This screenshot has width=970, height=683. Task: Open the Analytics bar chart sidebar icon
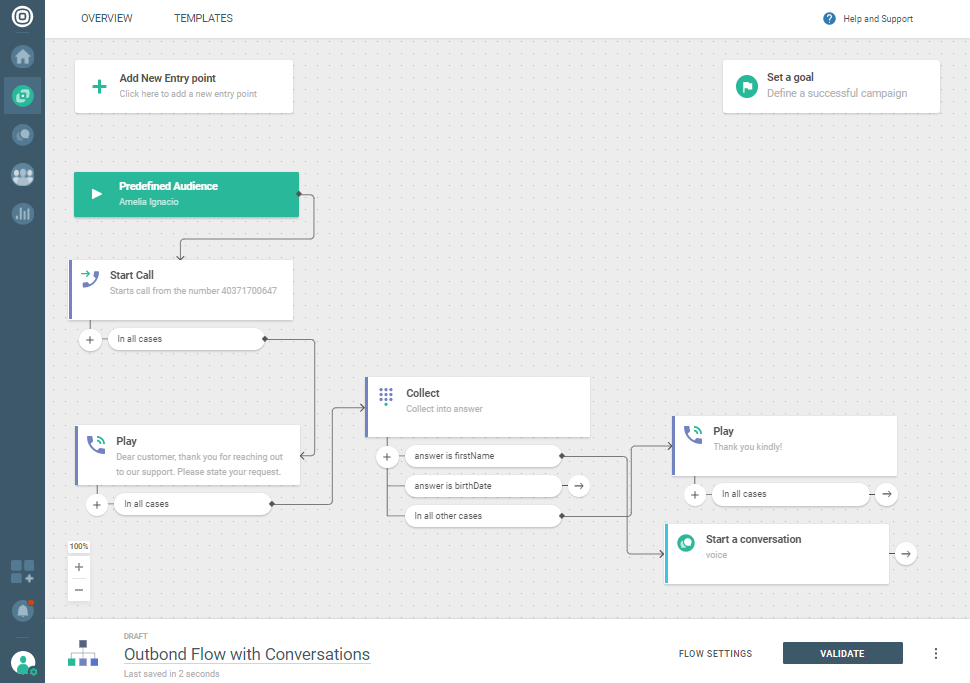pos(22,213)
